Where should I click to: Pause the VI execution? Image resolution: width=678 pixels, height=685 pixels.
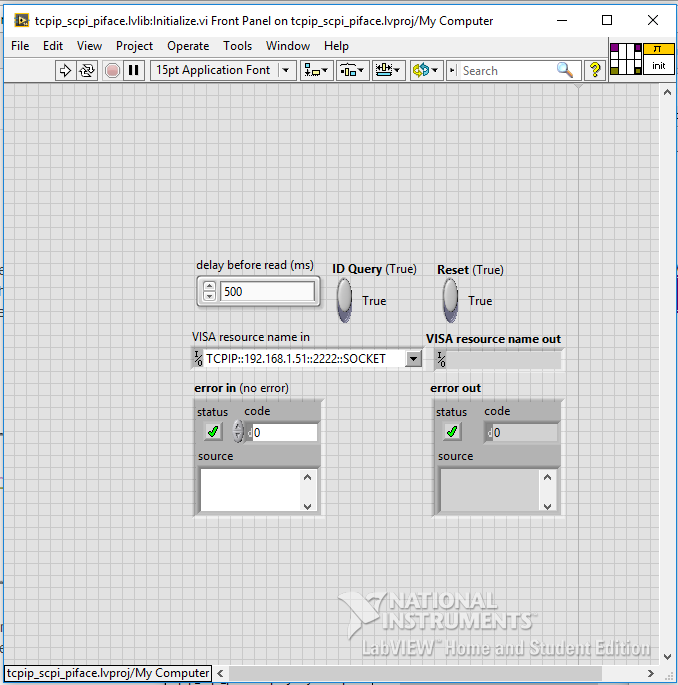[134, 70]
